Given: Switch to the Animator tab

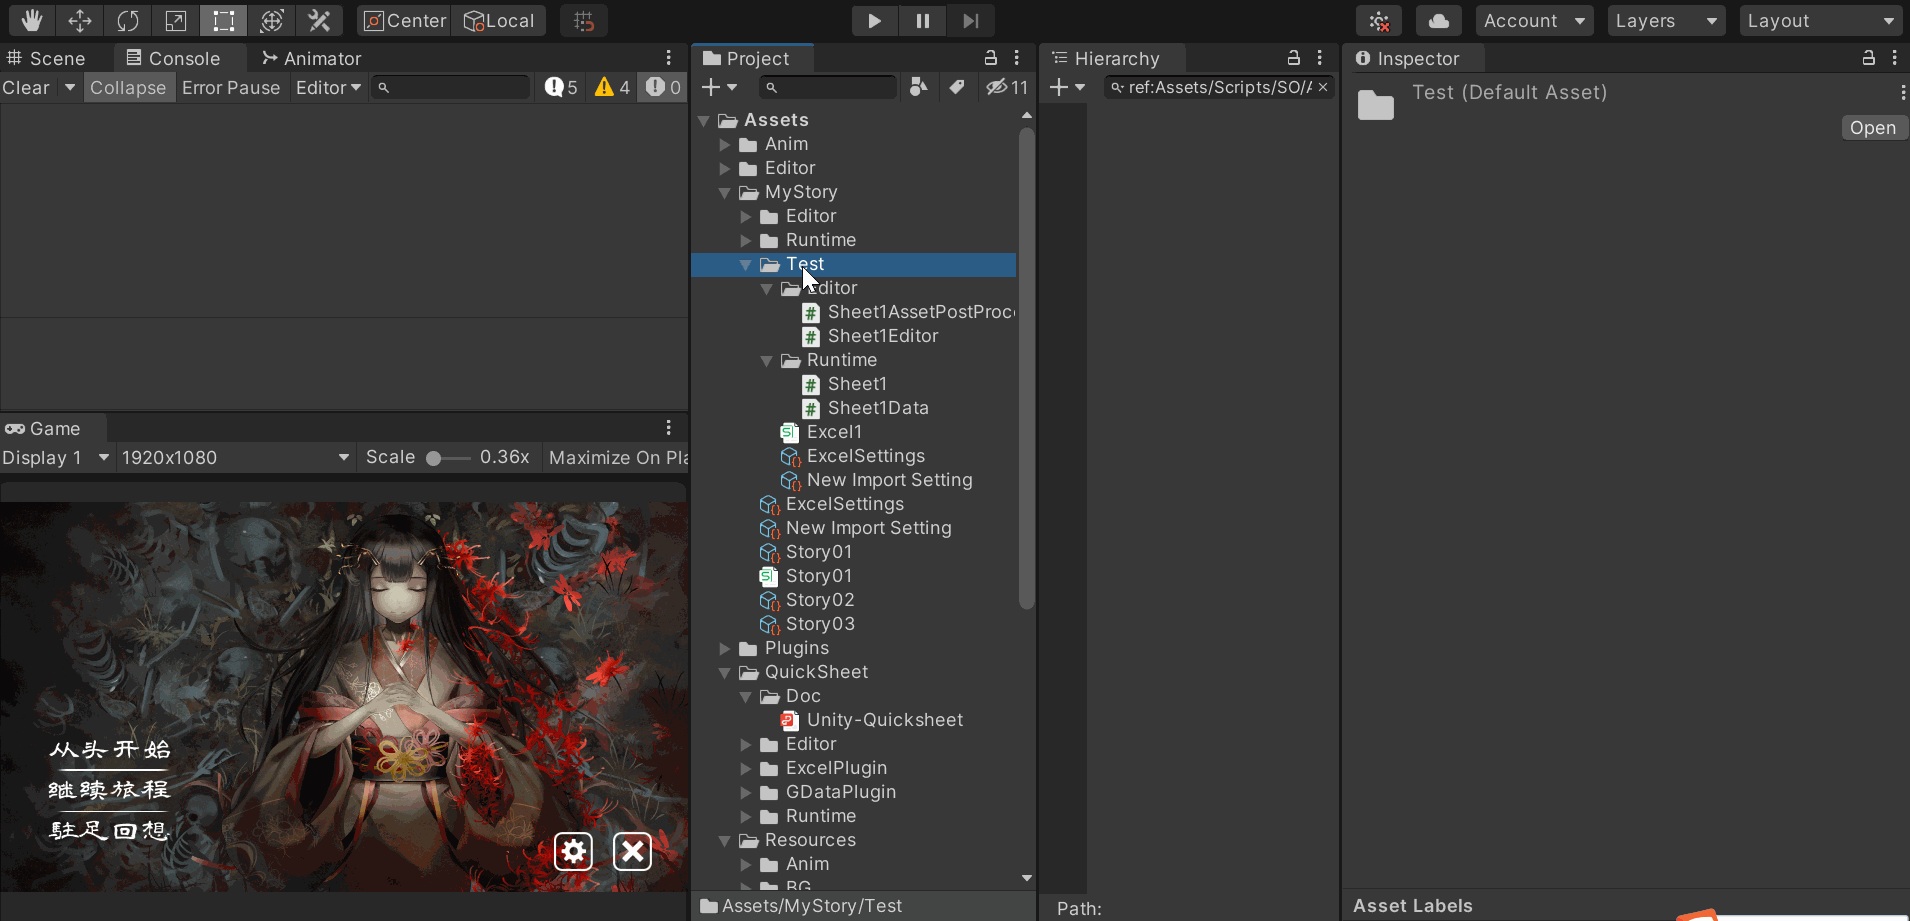Looking at the screenshot, I should click(x=311, y=58).
